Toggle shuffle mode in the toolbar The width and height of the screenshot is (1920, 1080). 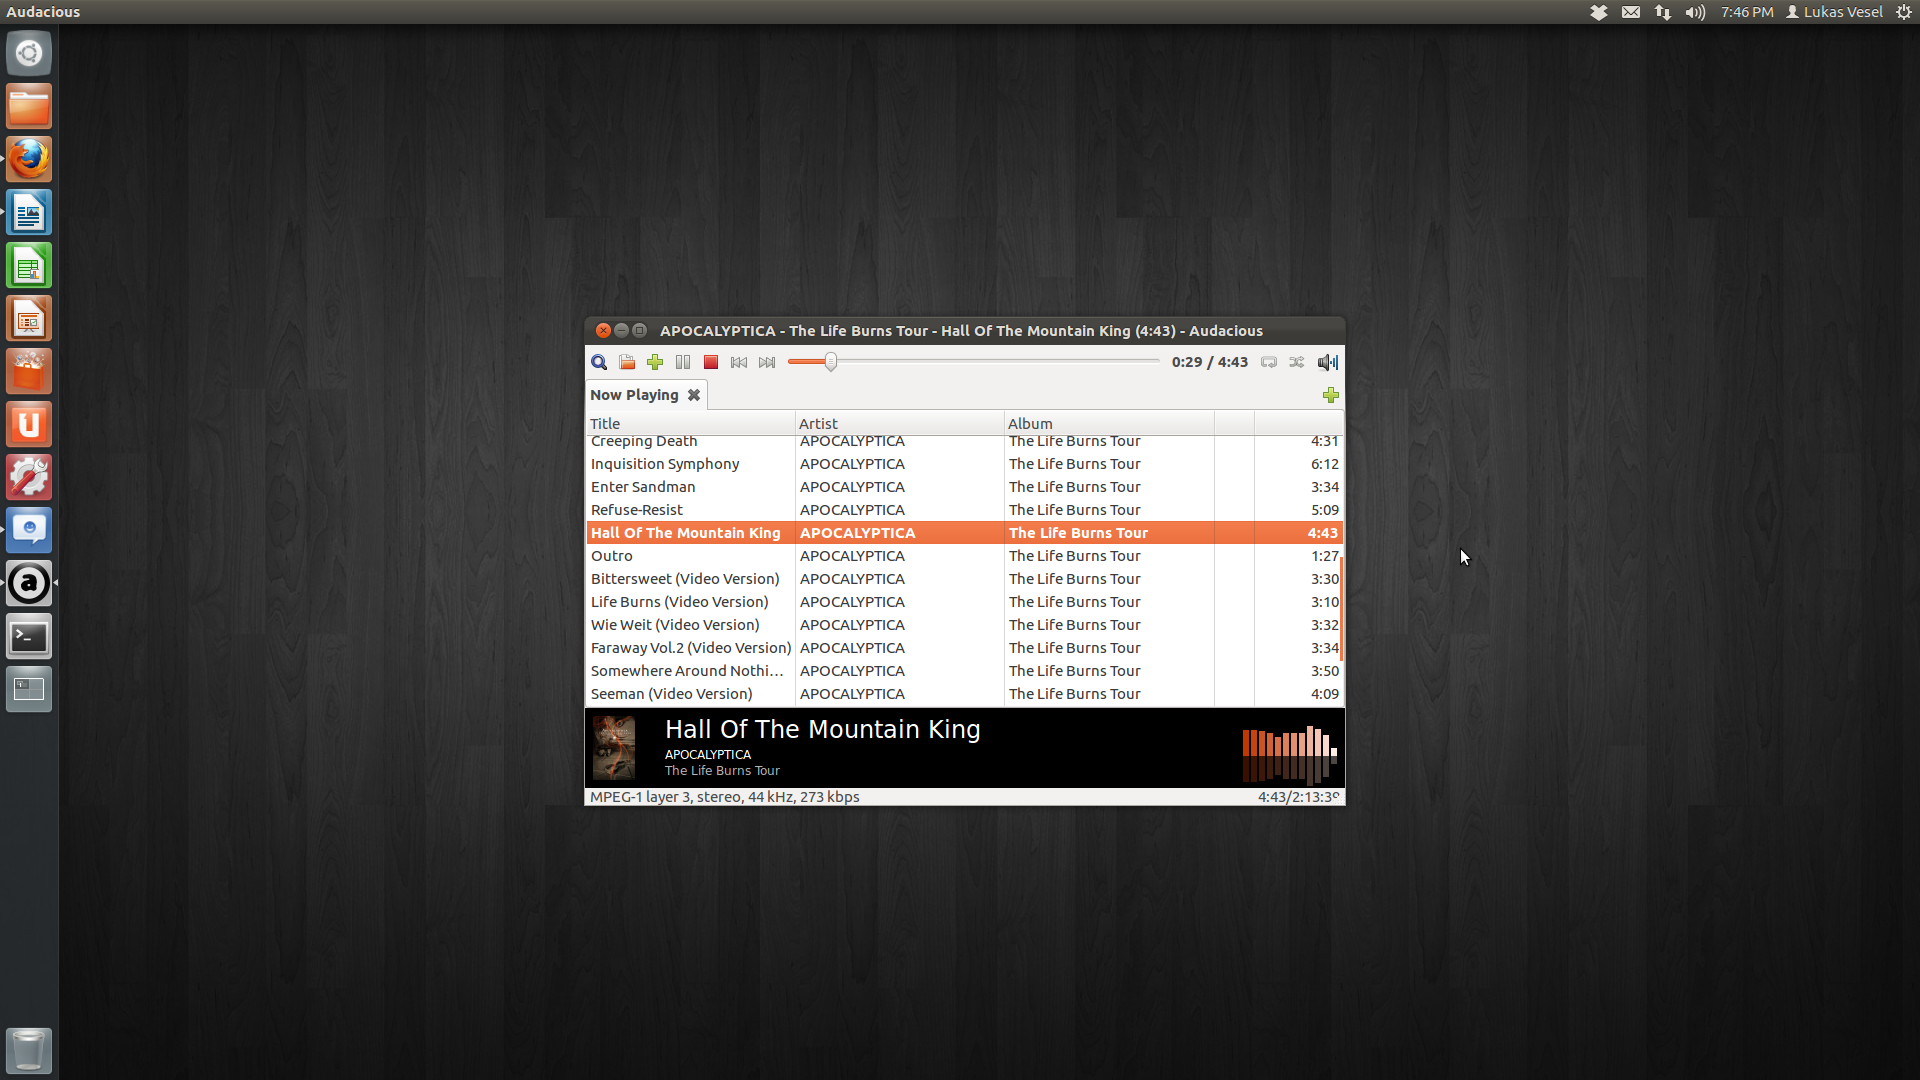pyautogui.click(x=1297, y=362)
